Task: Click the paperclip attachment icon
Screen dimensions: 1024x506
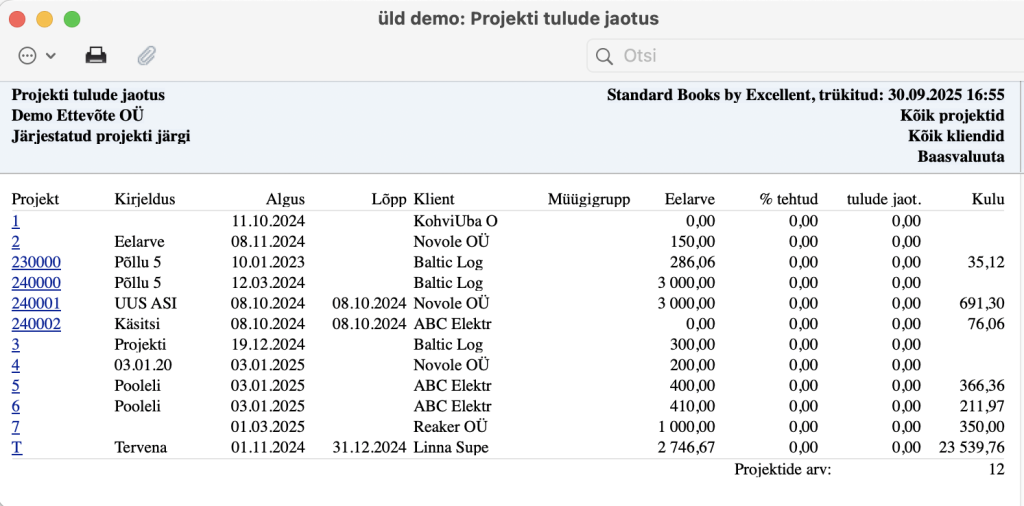Action: coord(146,55)
